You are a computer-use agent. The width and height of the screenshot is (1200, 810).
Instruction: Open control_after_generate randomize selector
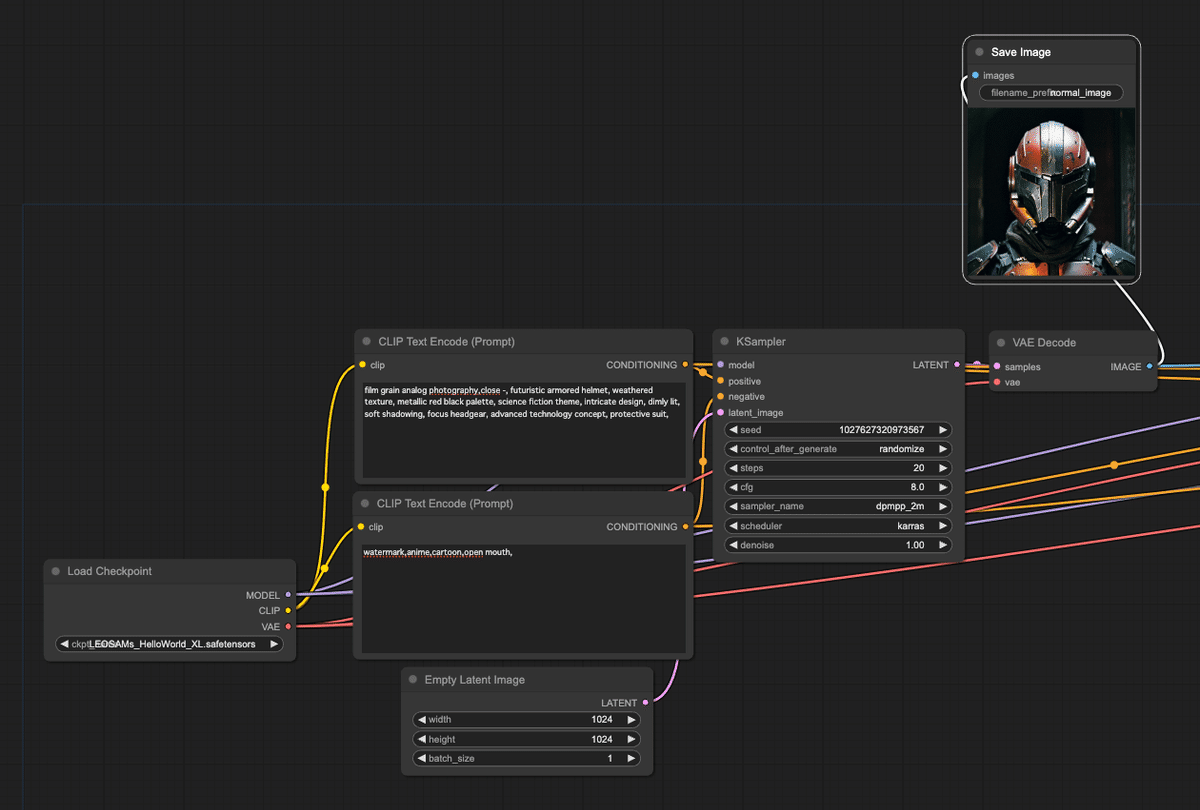[838, 449]
